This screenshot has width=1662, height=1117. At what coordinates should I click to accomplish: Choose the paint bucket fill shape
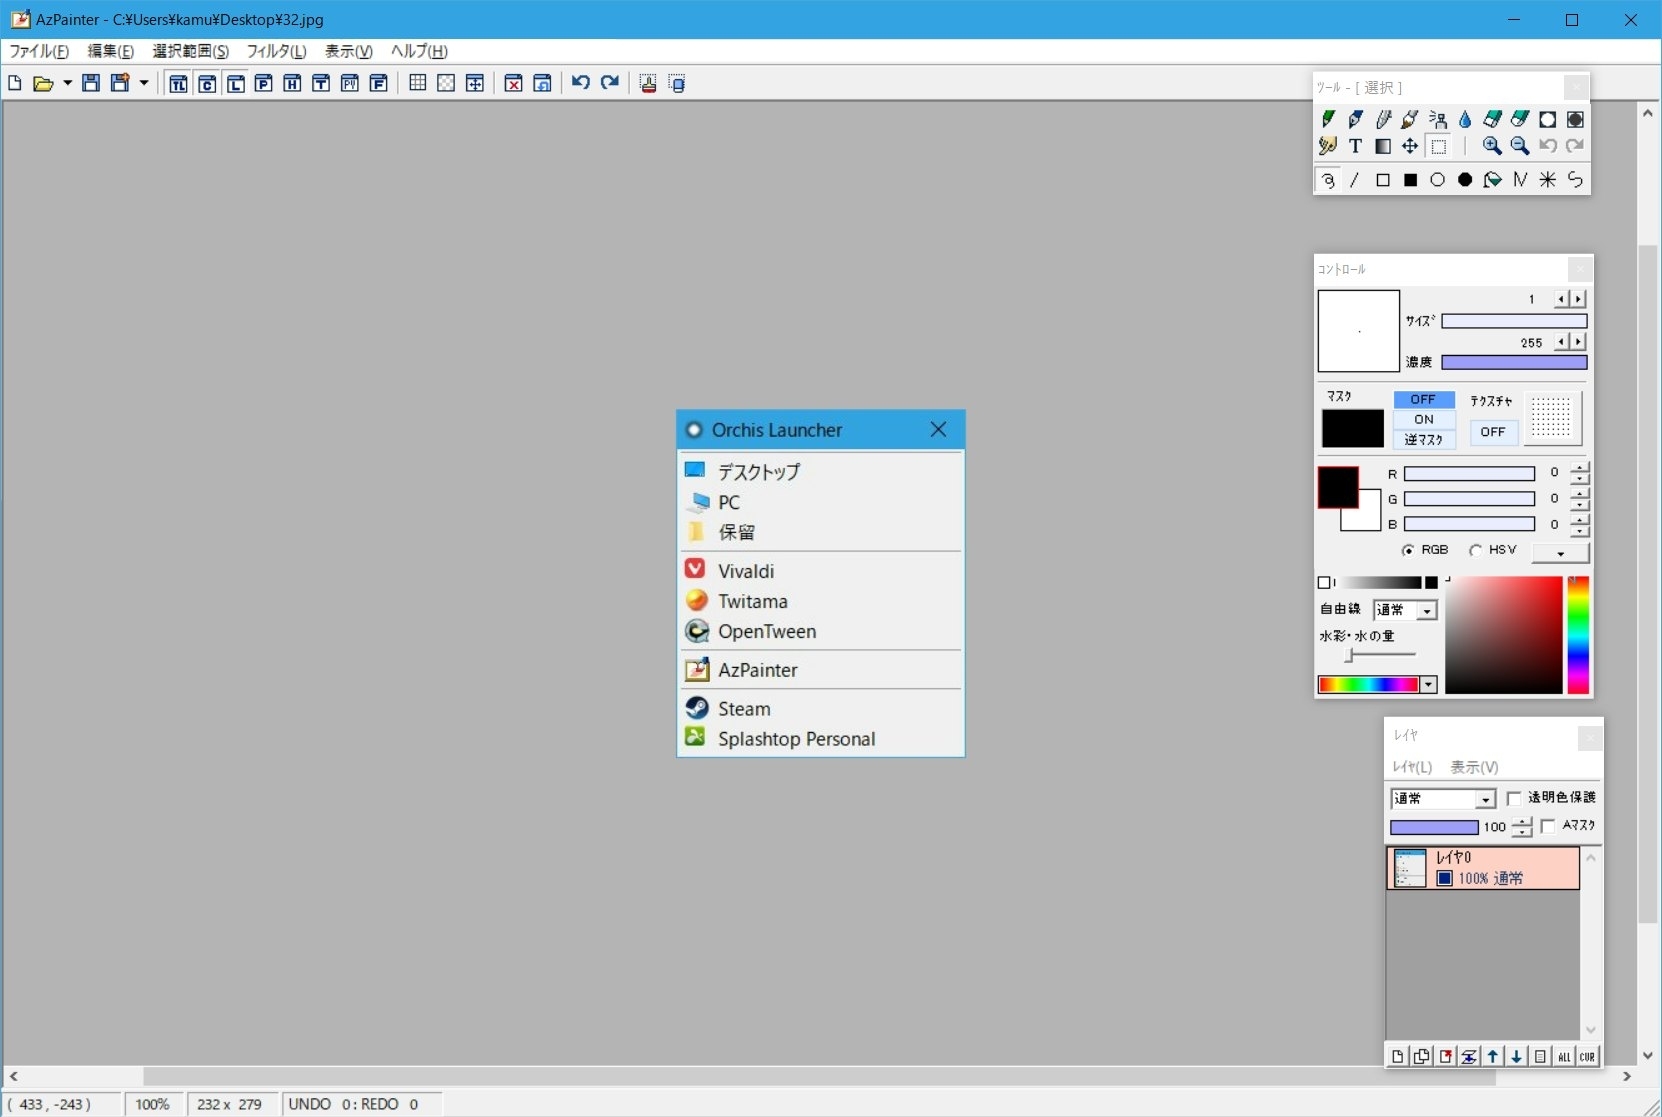point(1492,180)
